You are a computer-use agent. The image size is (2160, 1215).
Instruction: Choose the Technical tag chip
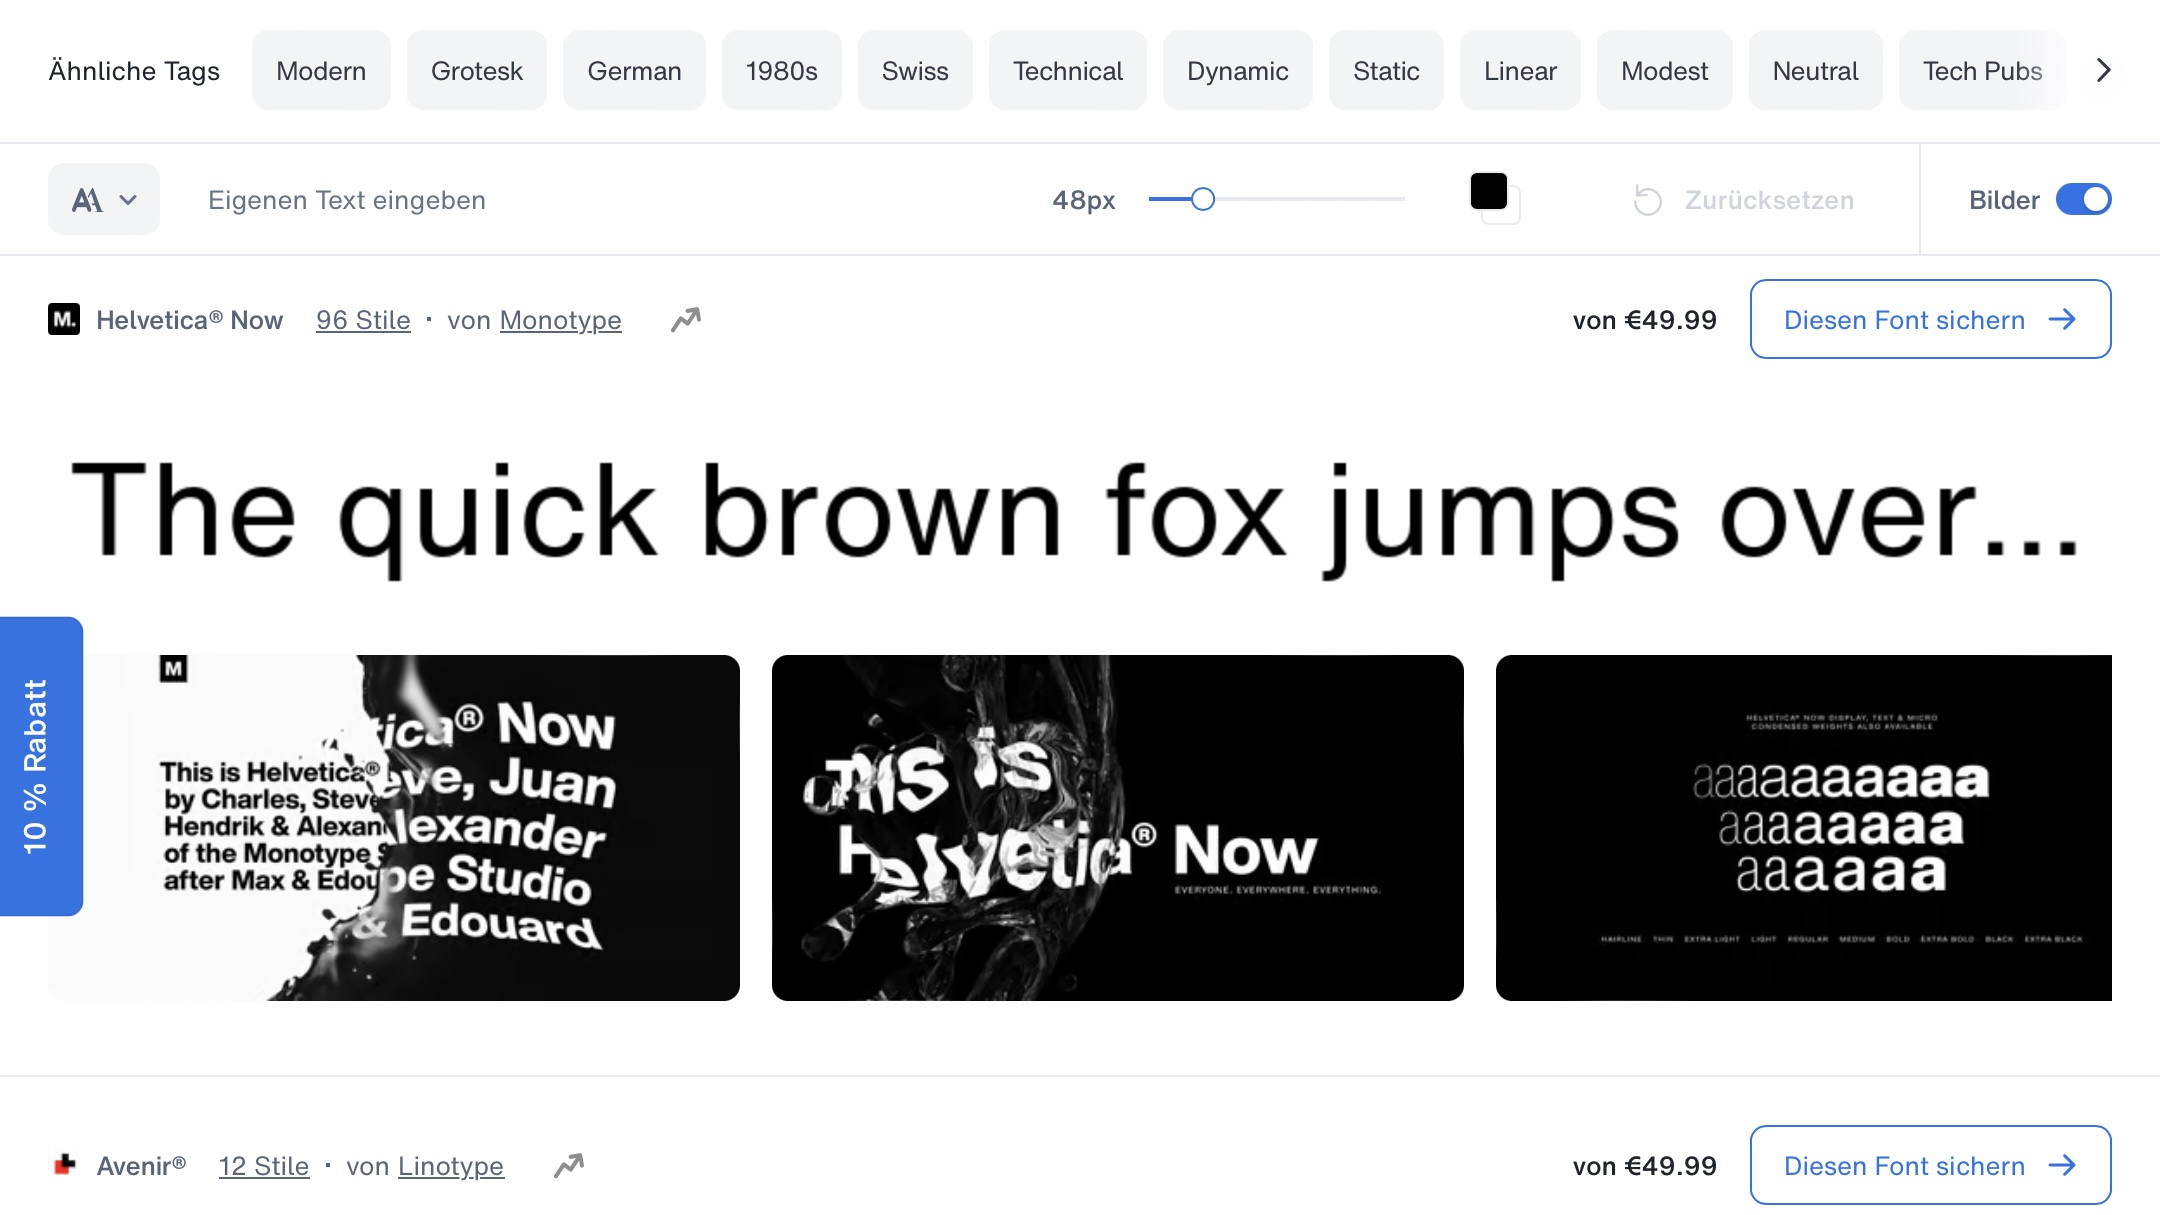1067,71
